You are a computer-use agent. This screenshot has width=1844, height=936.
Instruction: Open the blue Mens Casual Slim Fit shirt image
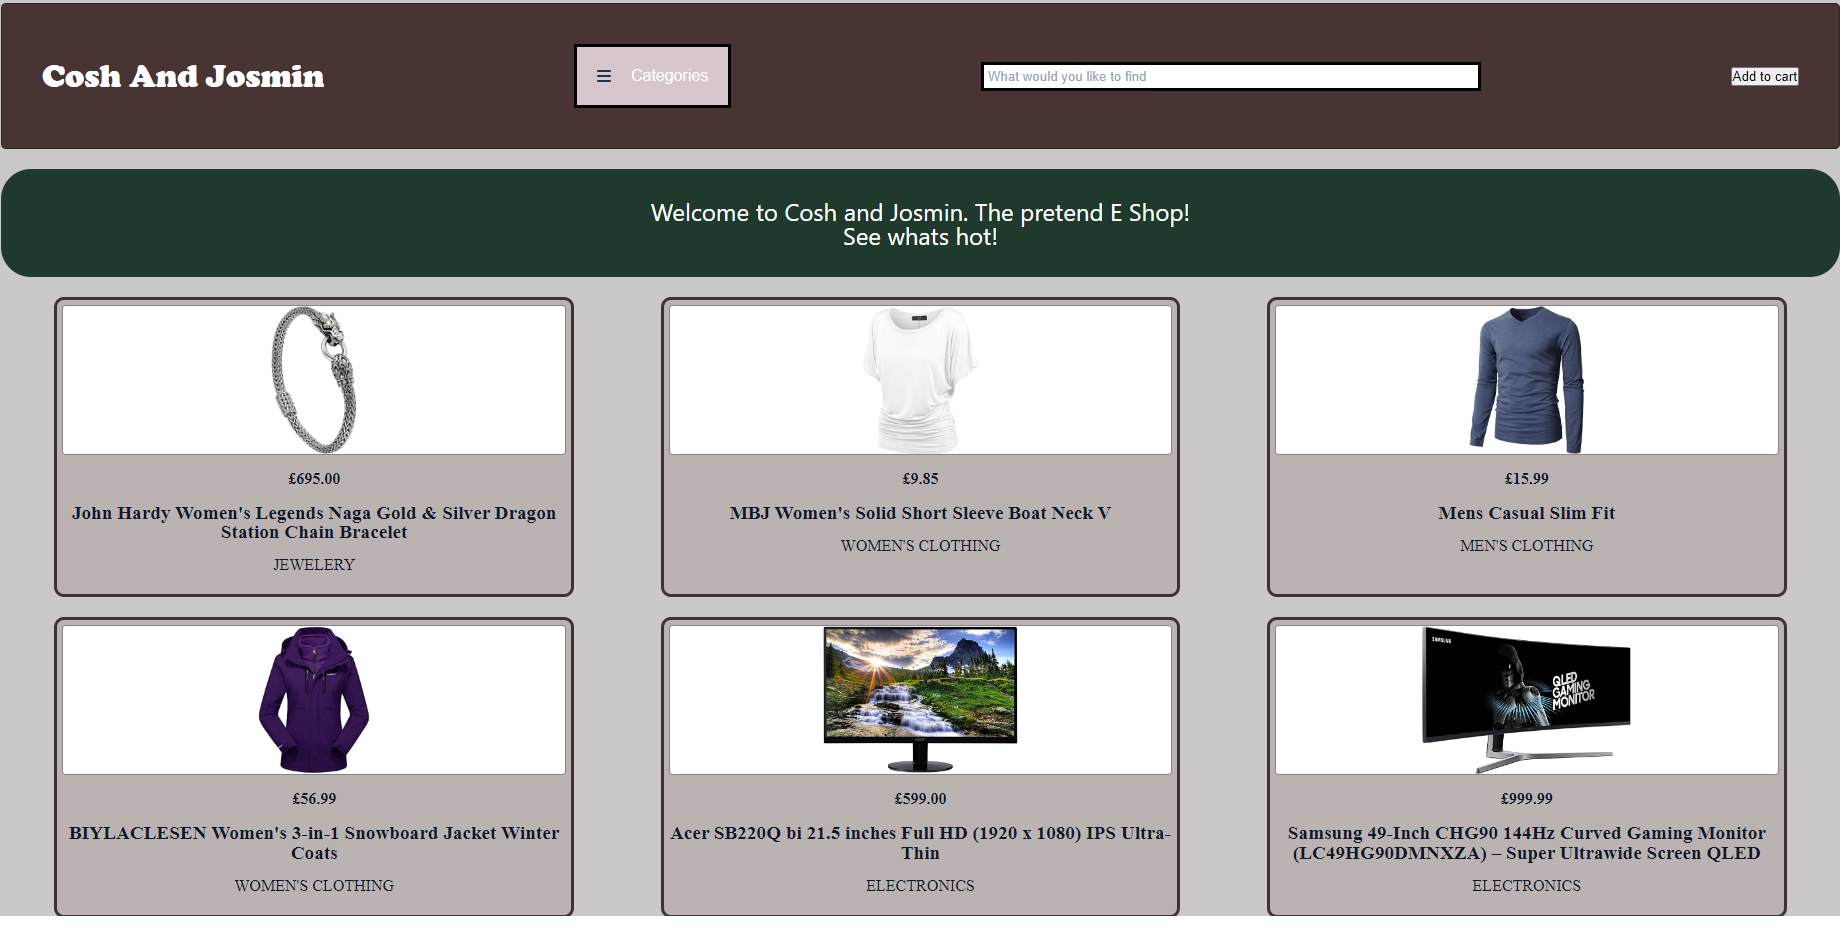pyautogui.click(x=1527, y=380)
